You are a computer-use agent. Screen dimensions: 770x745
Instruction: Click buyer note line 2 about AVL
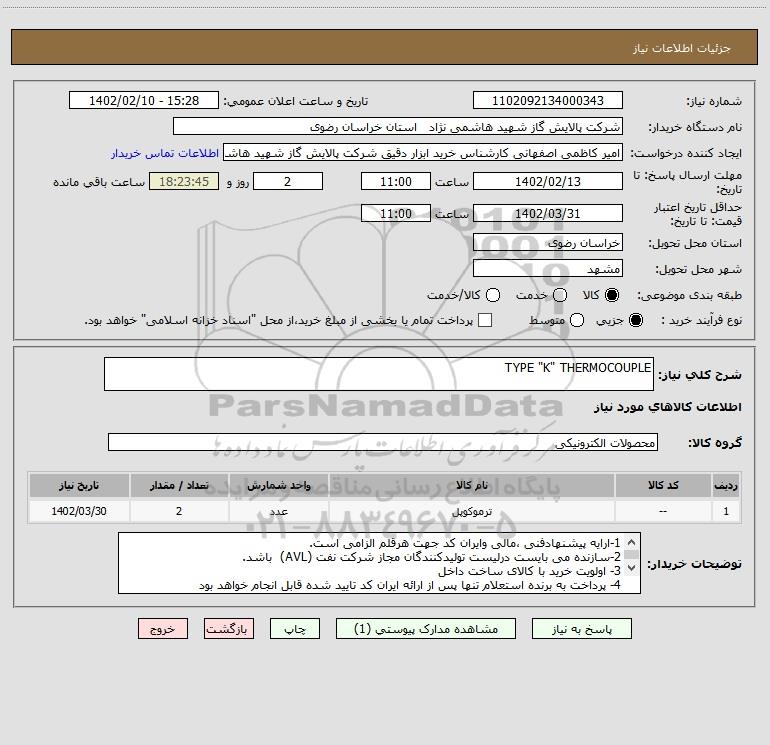[432, 557]
